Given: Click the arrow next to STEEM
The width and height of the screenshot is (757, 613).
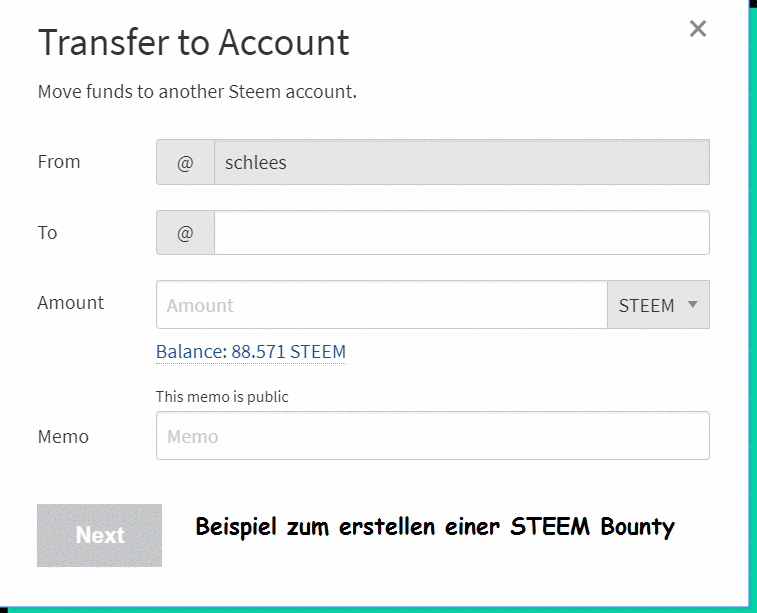Looking at the screenshot, I should point(692,305).
